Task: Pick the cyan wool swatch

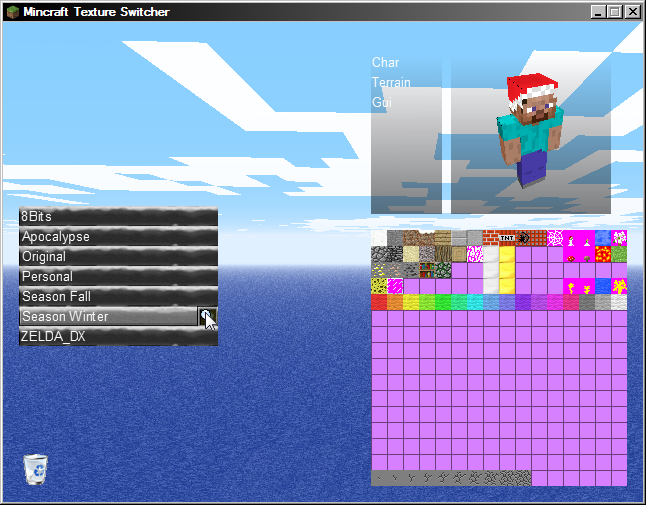Action: (x=475, y=302)
